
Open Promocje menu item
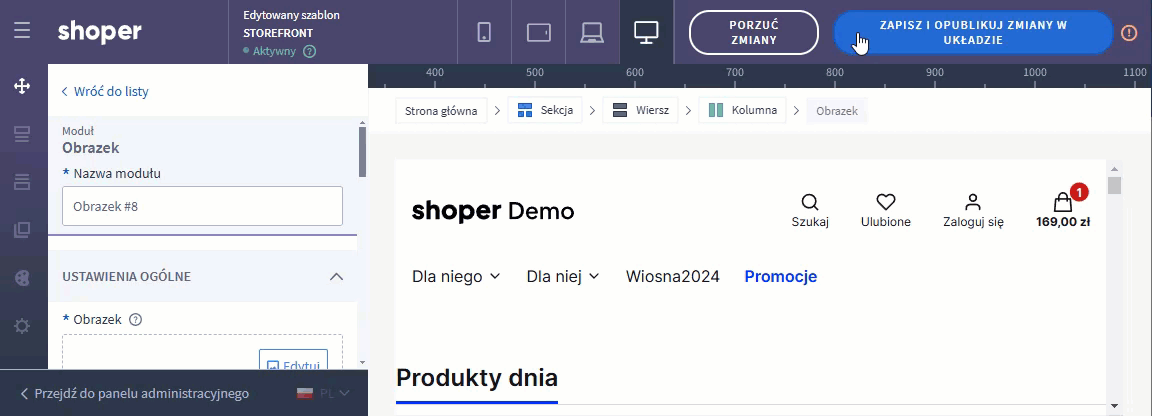(781, 276)
